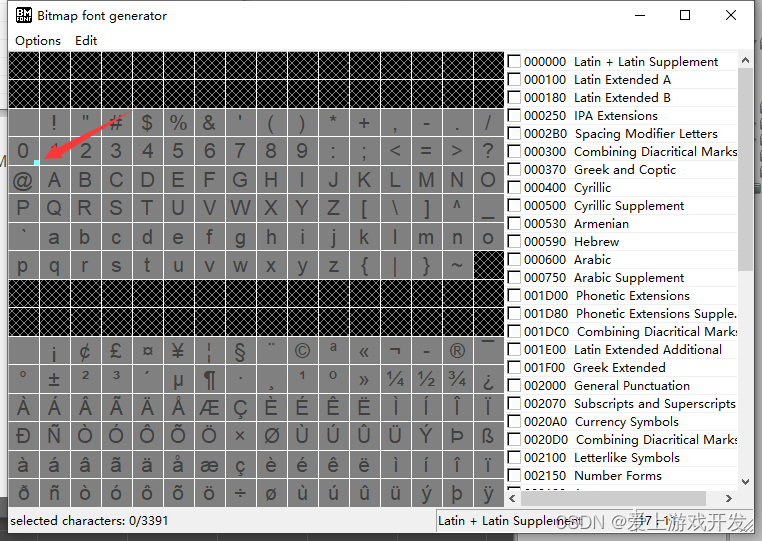Select the digit 0 glyph
The image size is (762, 541).
click(x=23, y=151)
